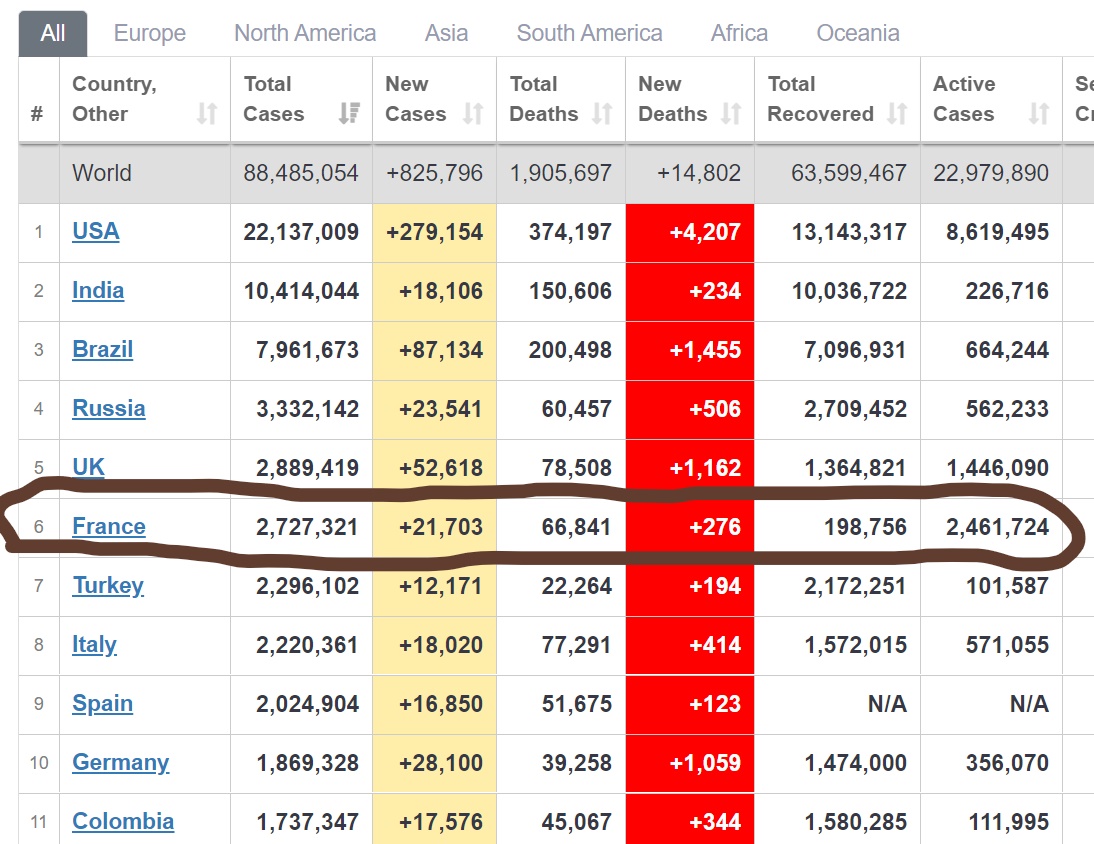Select World total deaths 1,905,697
Image resolution: width=1094 pixels, height=844 pixels.
561,173
